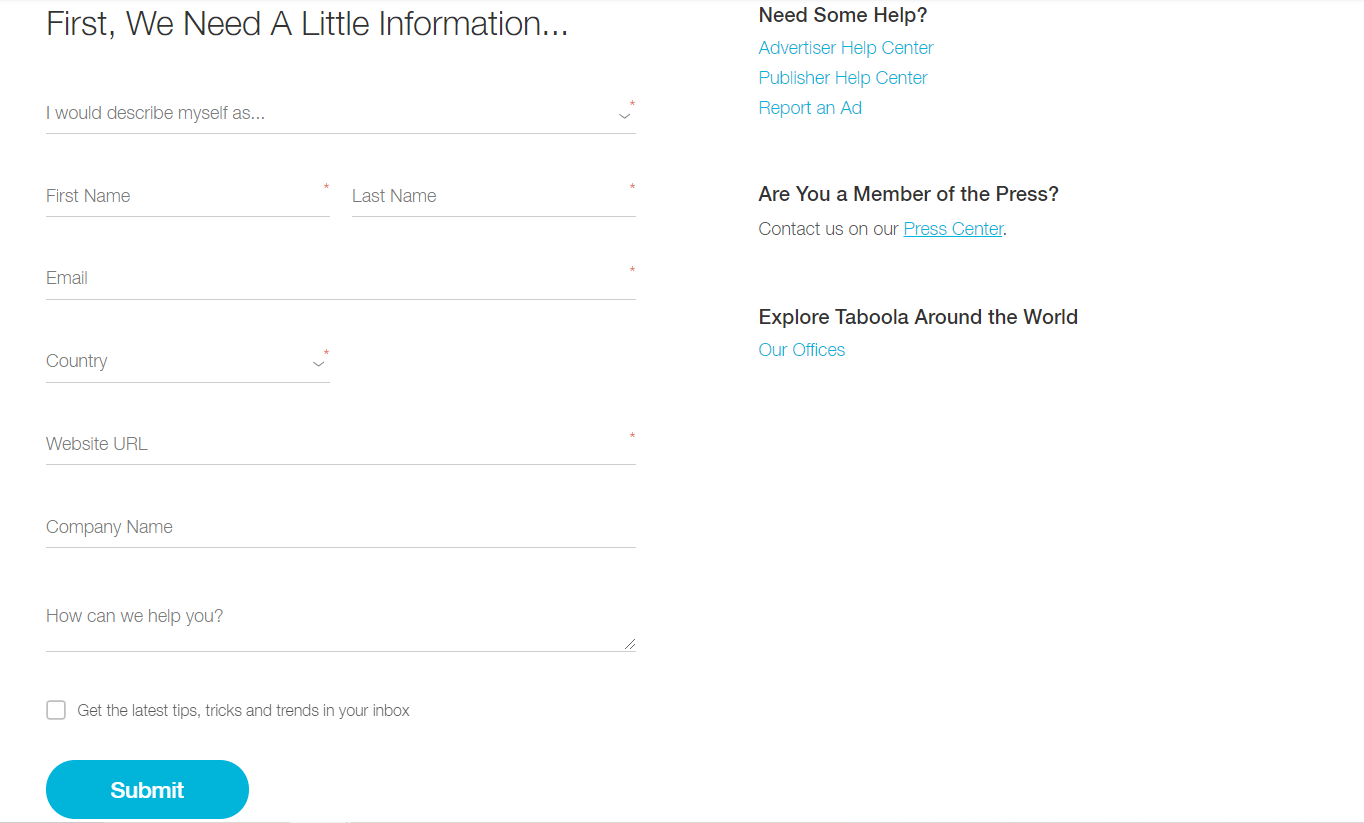This screenshot has height=823, width=1364.
Task: Open the 'I would describe myself as...' dropdown
Action: coord(330,114)
